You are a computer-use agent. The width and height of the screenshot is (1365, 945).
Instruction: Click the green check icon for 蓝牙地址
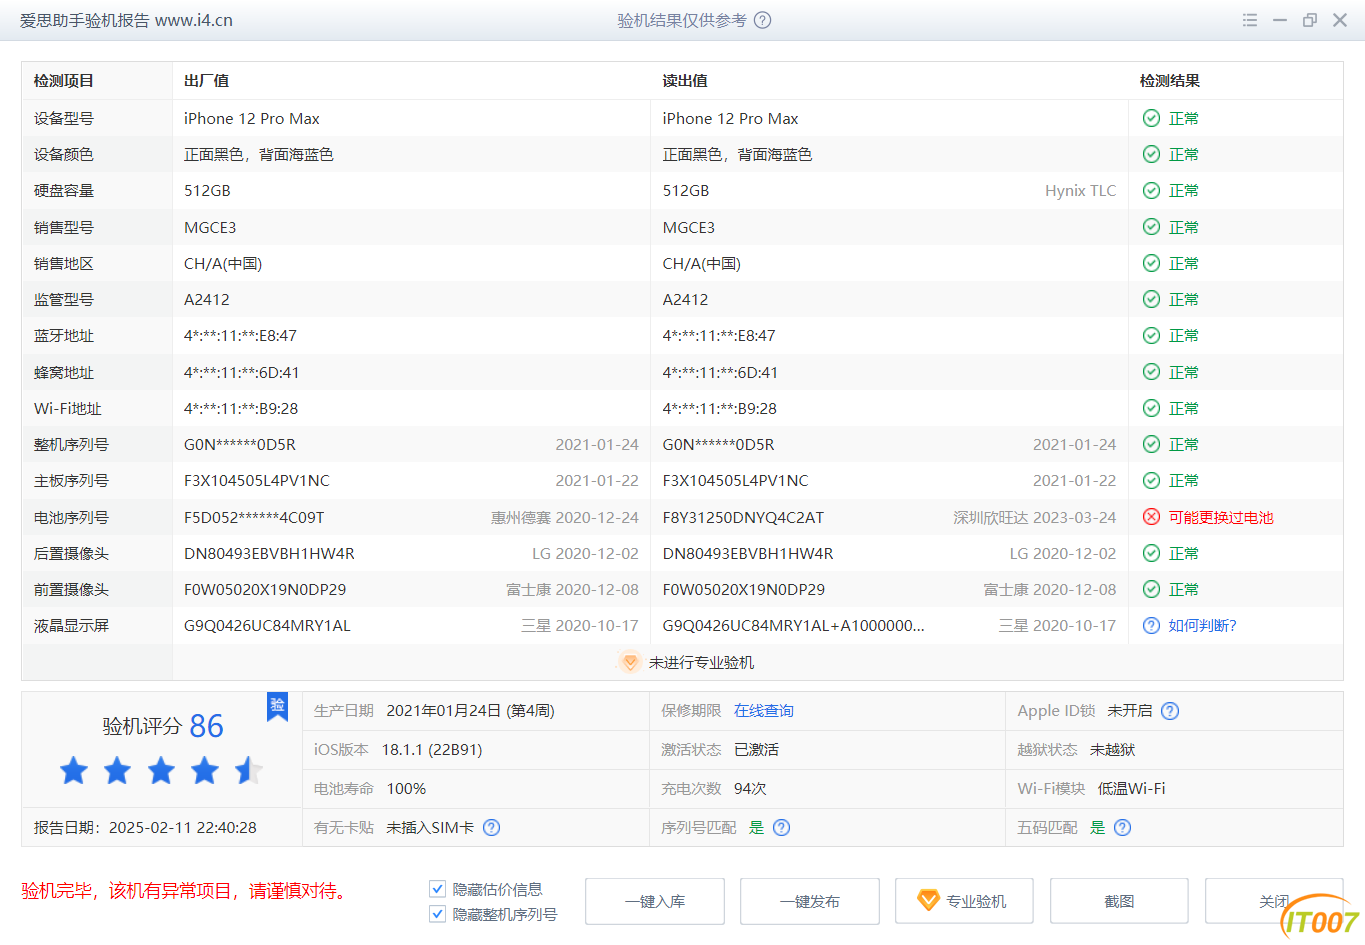1151,335
